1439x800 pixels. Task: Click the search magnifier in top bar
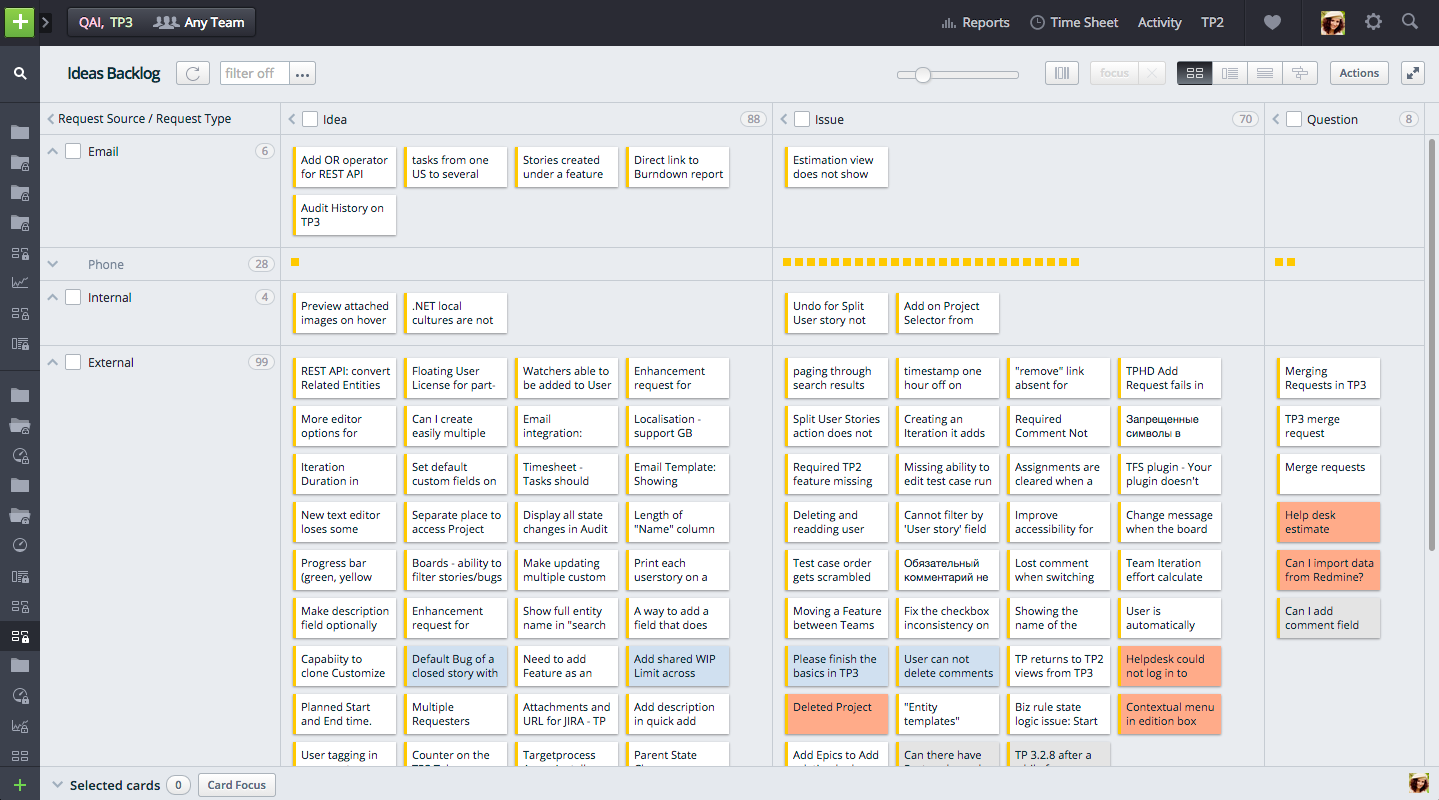click(x=1409, y=22)
